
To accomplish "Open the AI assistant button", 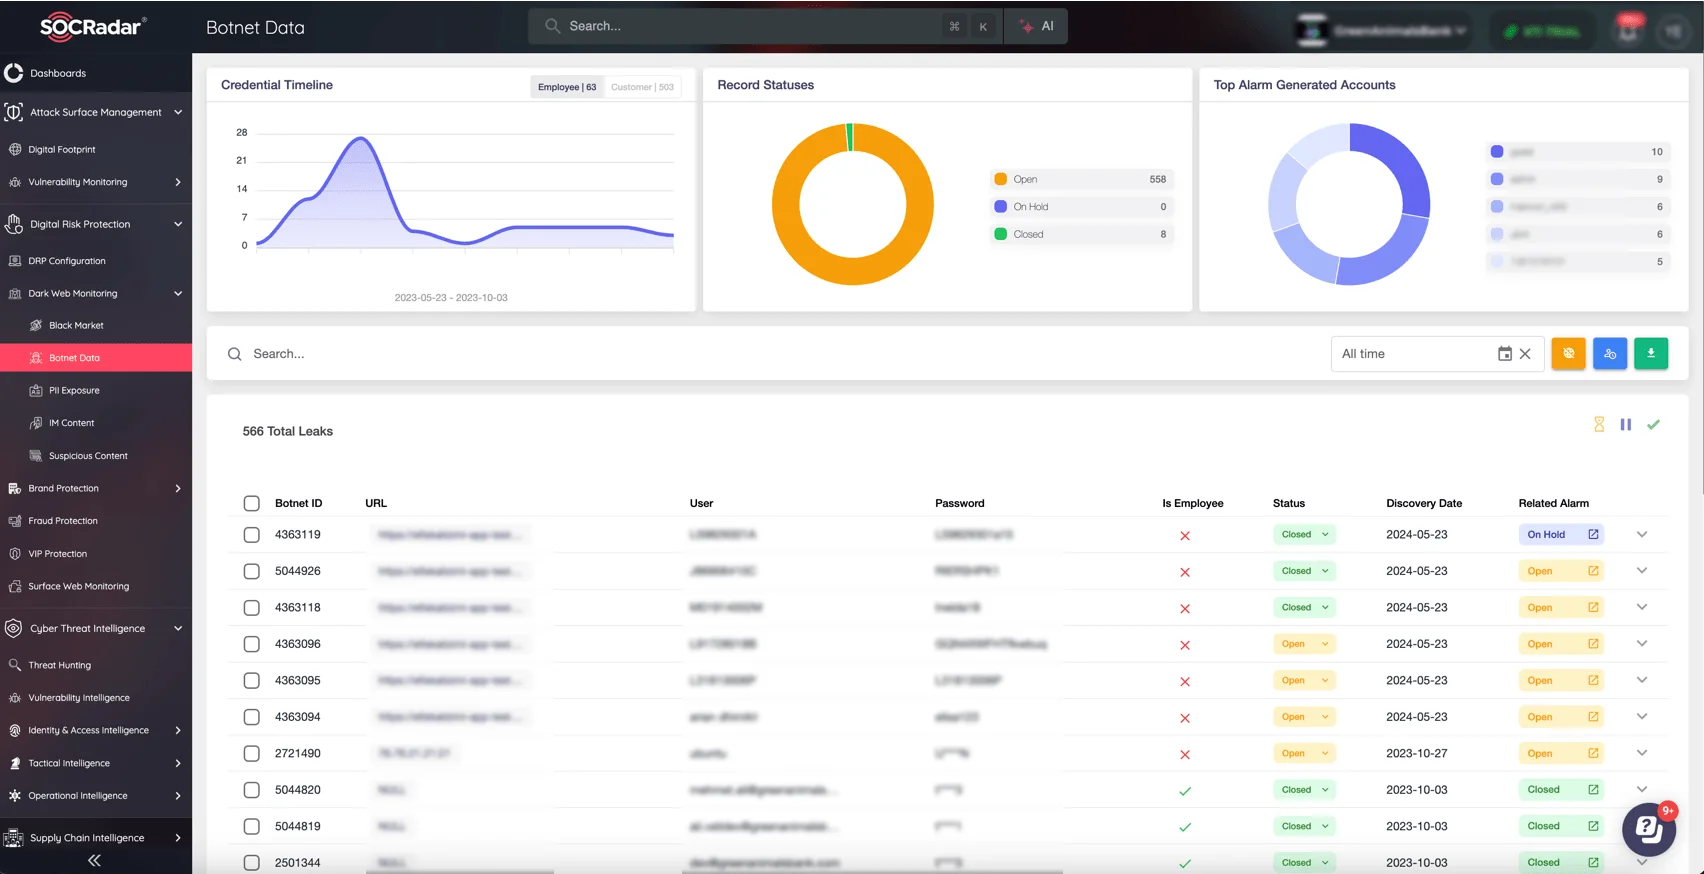I will [1037, 26].
